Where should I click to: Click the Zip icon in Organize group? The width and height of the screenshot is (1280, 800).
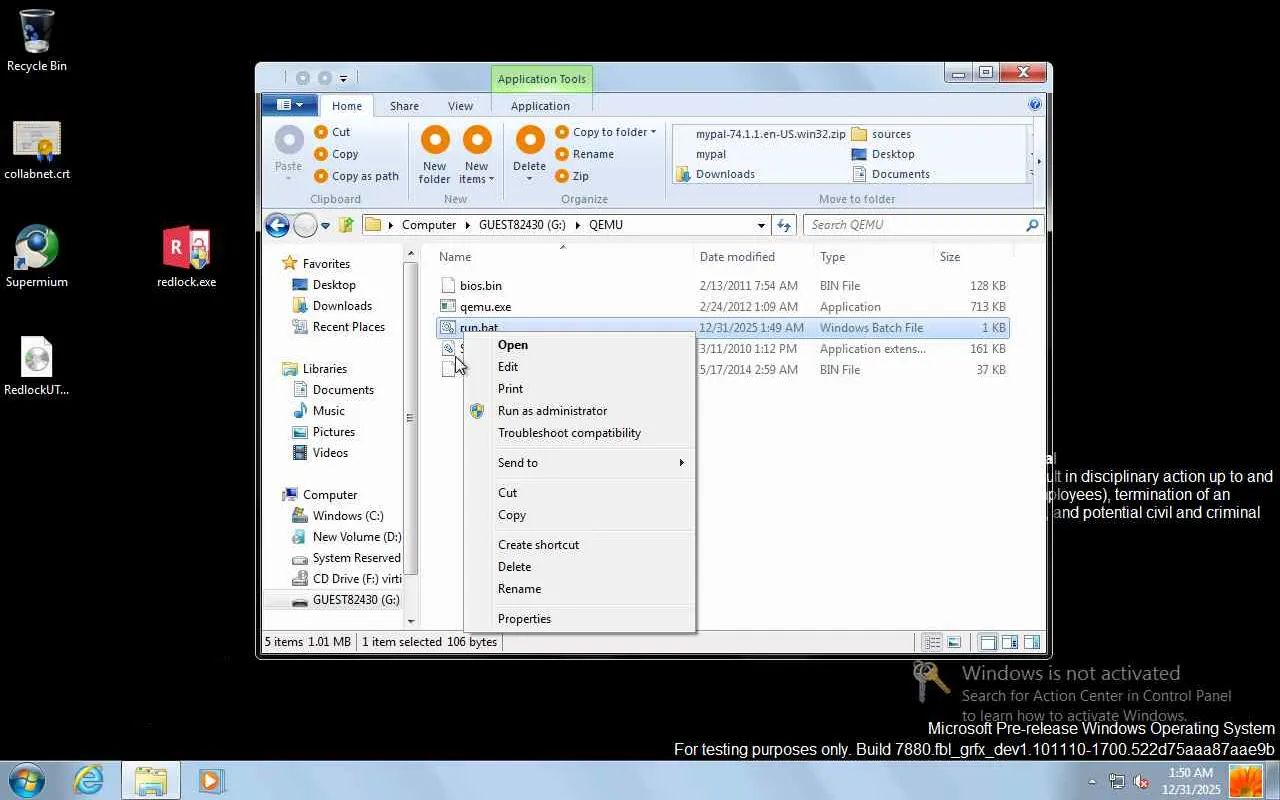click(x=563, y=176)
